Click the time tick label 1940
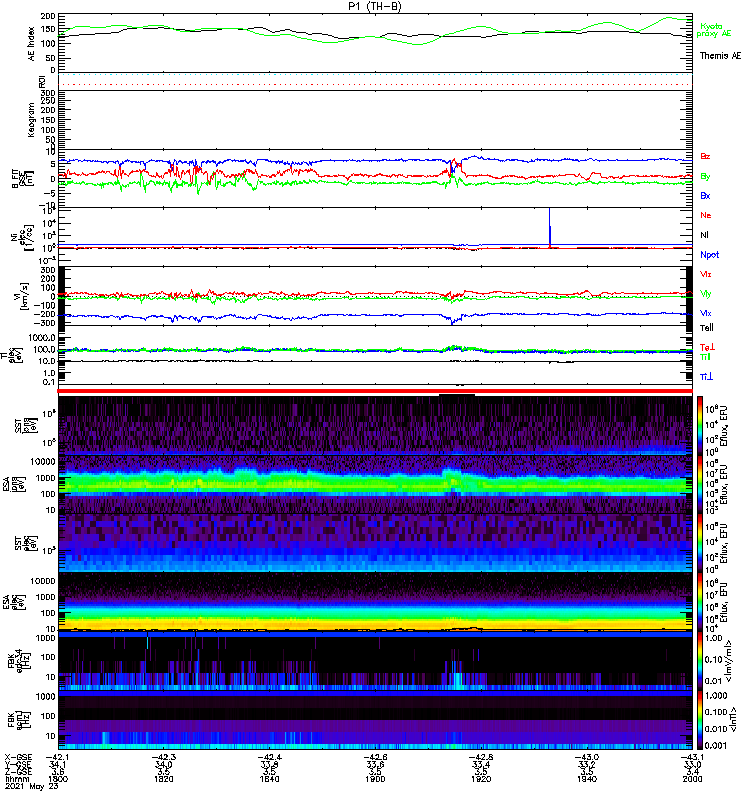750x800 pixels. [587, 779]
